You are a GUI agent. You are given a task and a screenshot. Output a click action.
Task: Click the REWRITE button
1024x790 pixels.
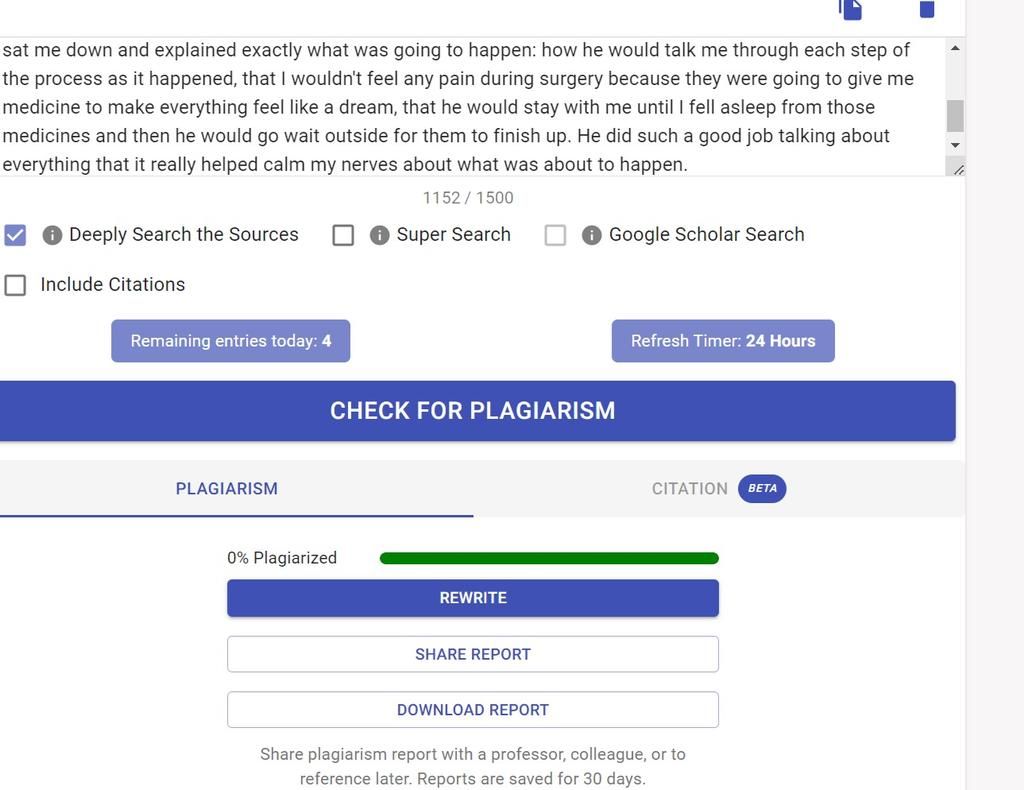tap(473, 598)
